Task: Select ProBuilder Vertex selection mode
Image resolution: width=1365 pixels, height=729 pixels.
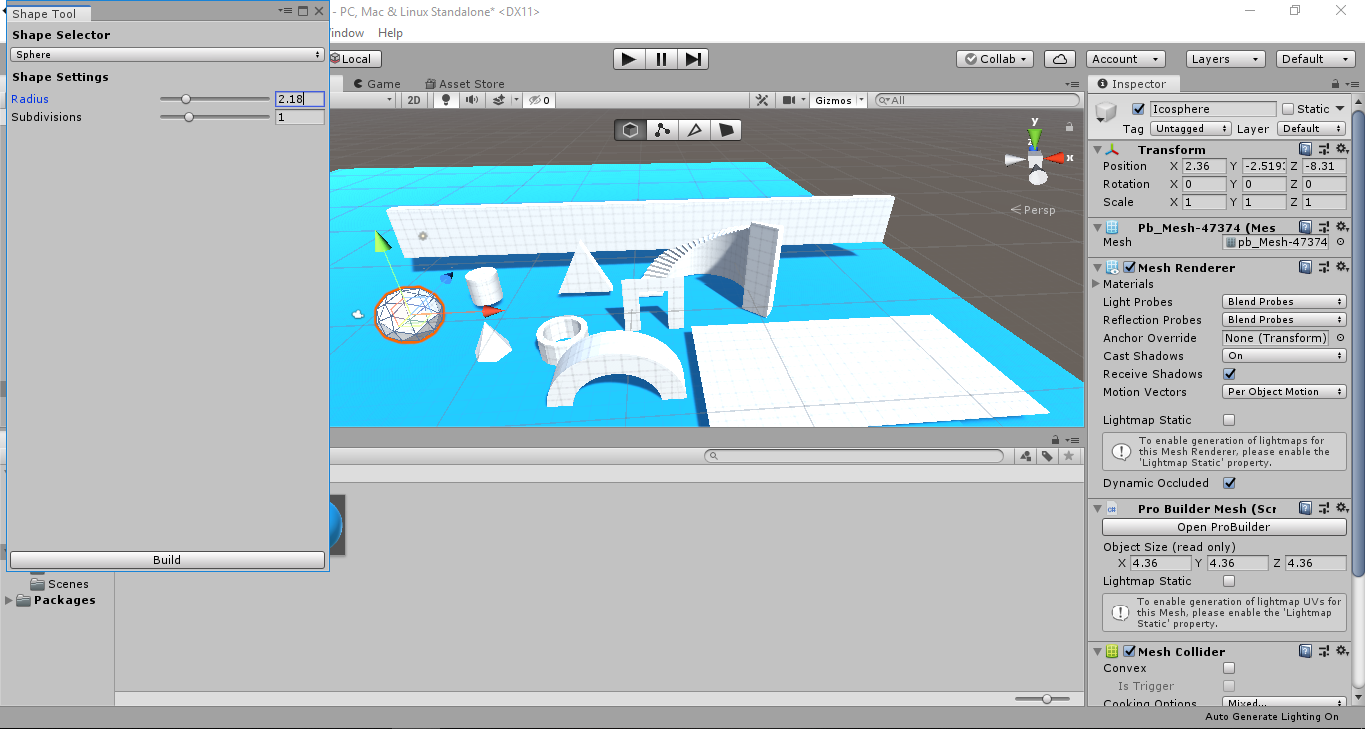Action: click(x=661, y=130)
